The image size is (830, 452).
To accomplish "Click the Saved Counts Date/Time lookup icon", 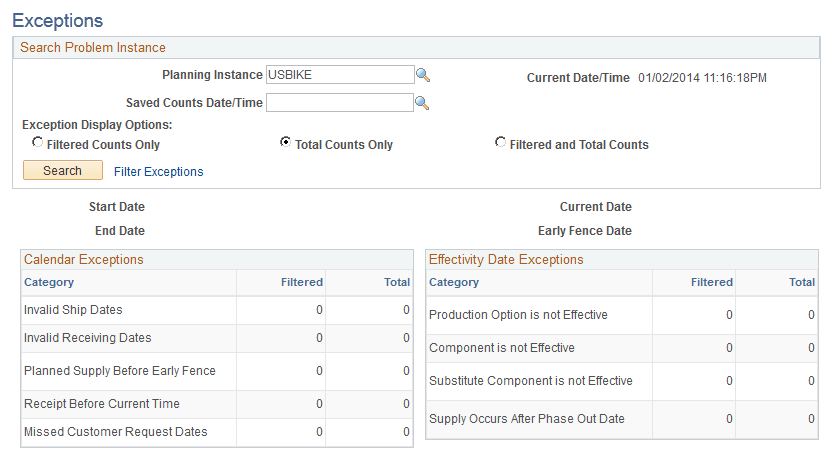I will click(x=422, y=102).
